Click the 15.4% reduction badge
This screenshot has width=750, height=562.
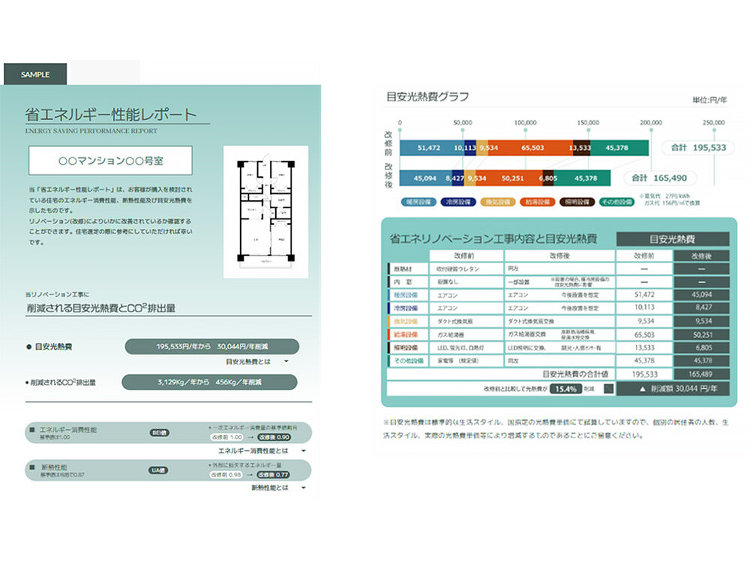point(565,389)
